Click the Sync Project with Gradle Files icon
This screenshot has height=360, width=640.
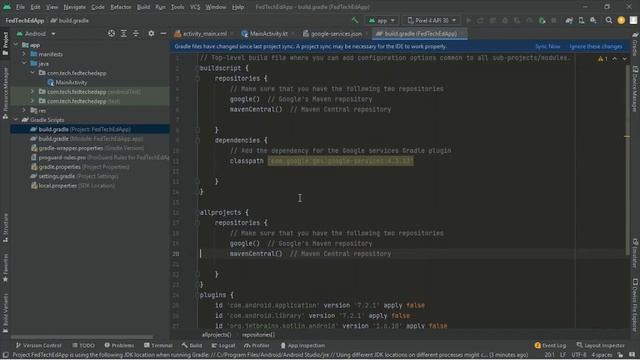point(569,20)
